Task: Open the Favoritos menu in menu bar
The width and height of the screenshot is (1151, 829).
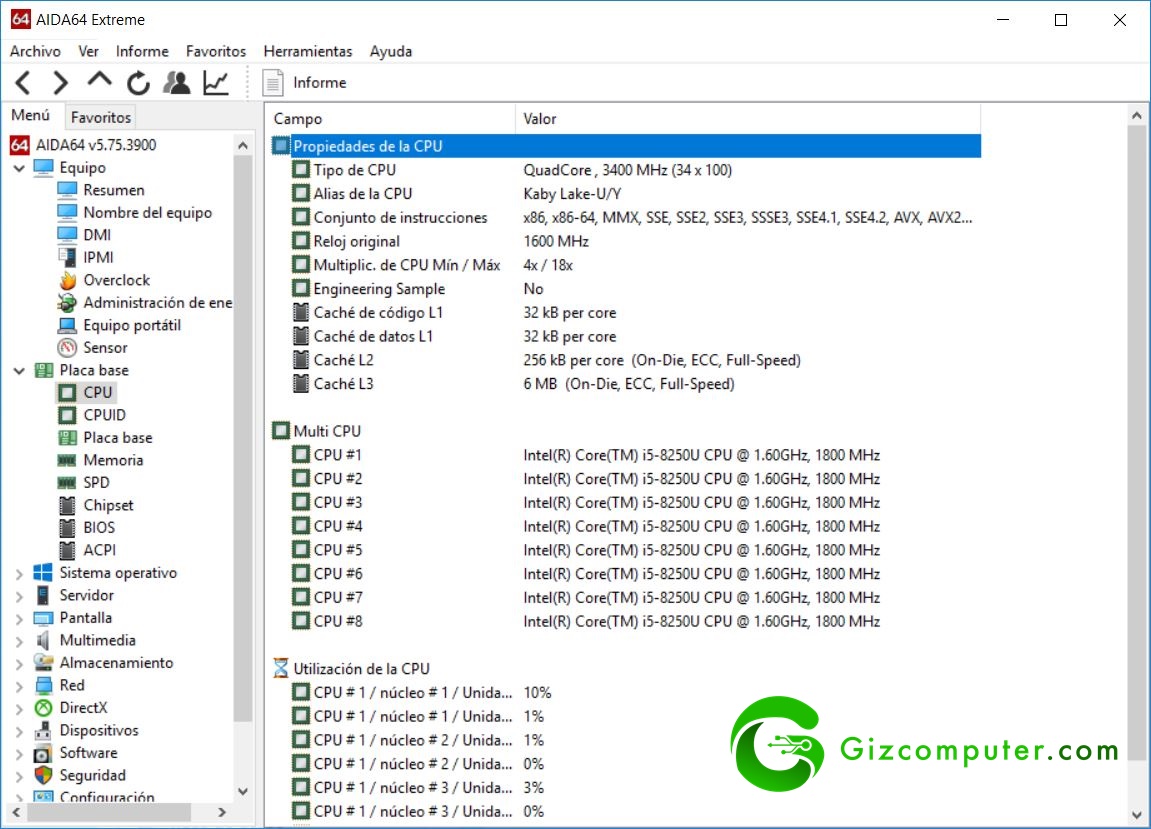Action: [x=216, y=51]
